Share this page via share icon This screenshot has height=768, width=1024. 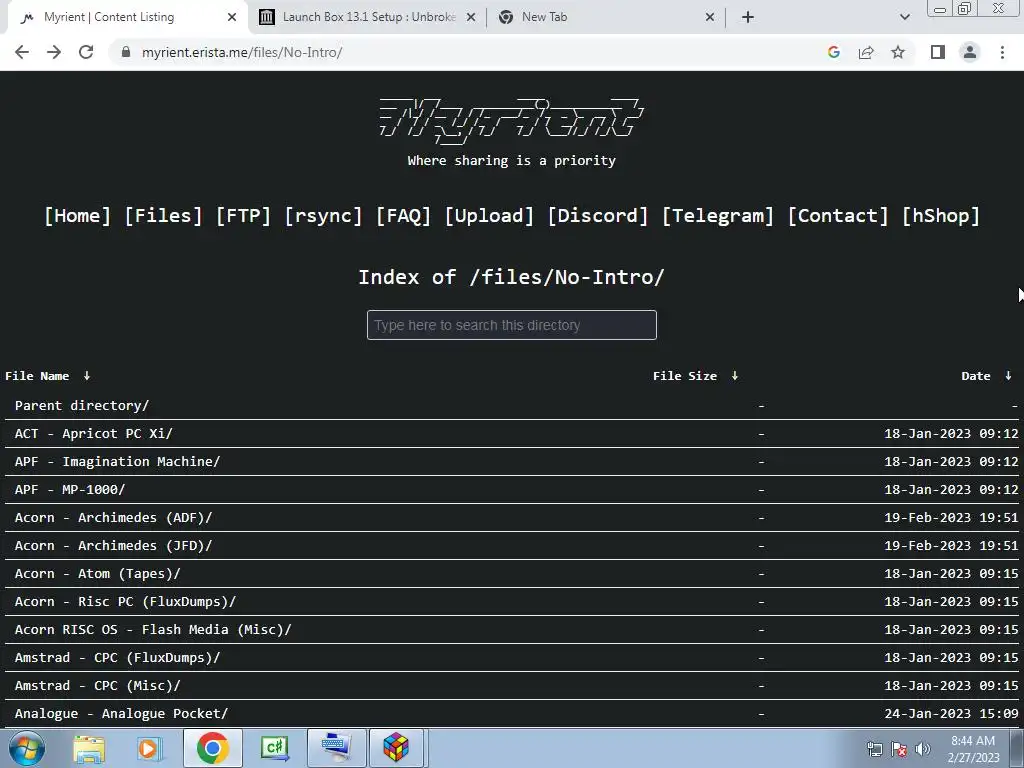coord(866,52)
